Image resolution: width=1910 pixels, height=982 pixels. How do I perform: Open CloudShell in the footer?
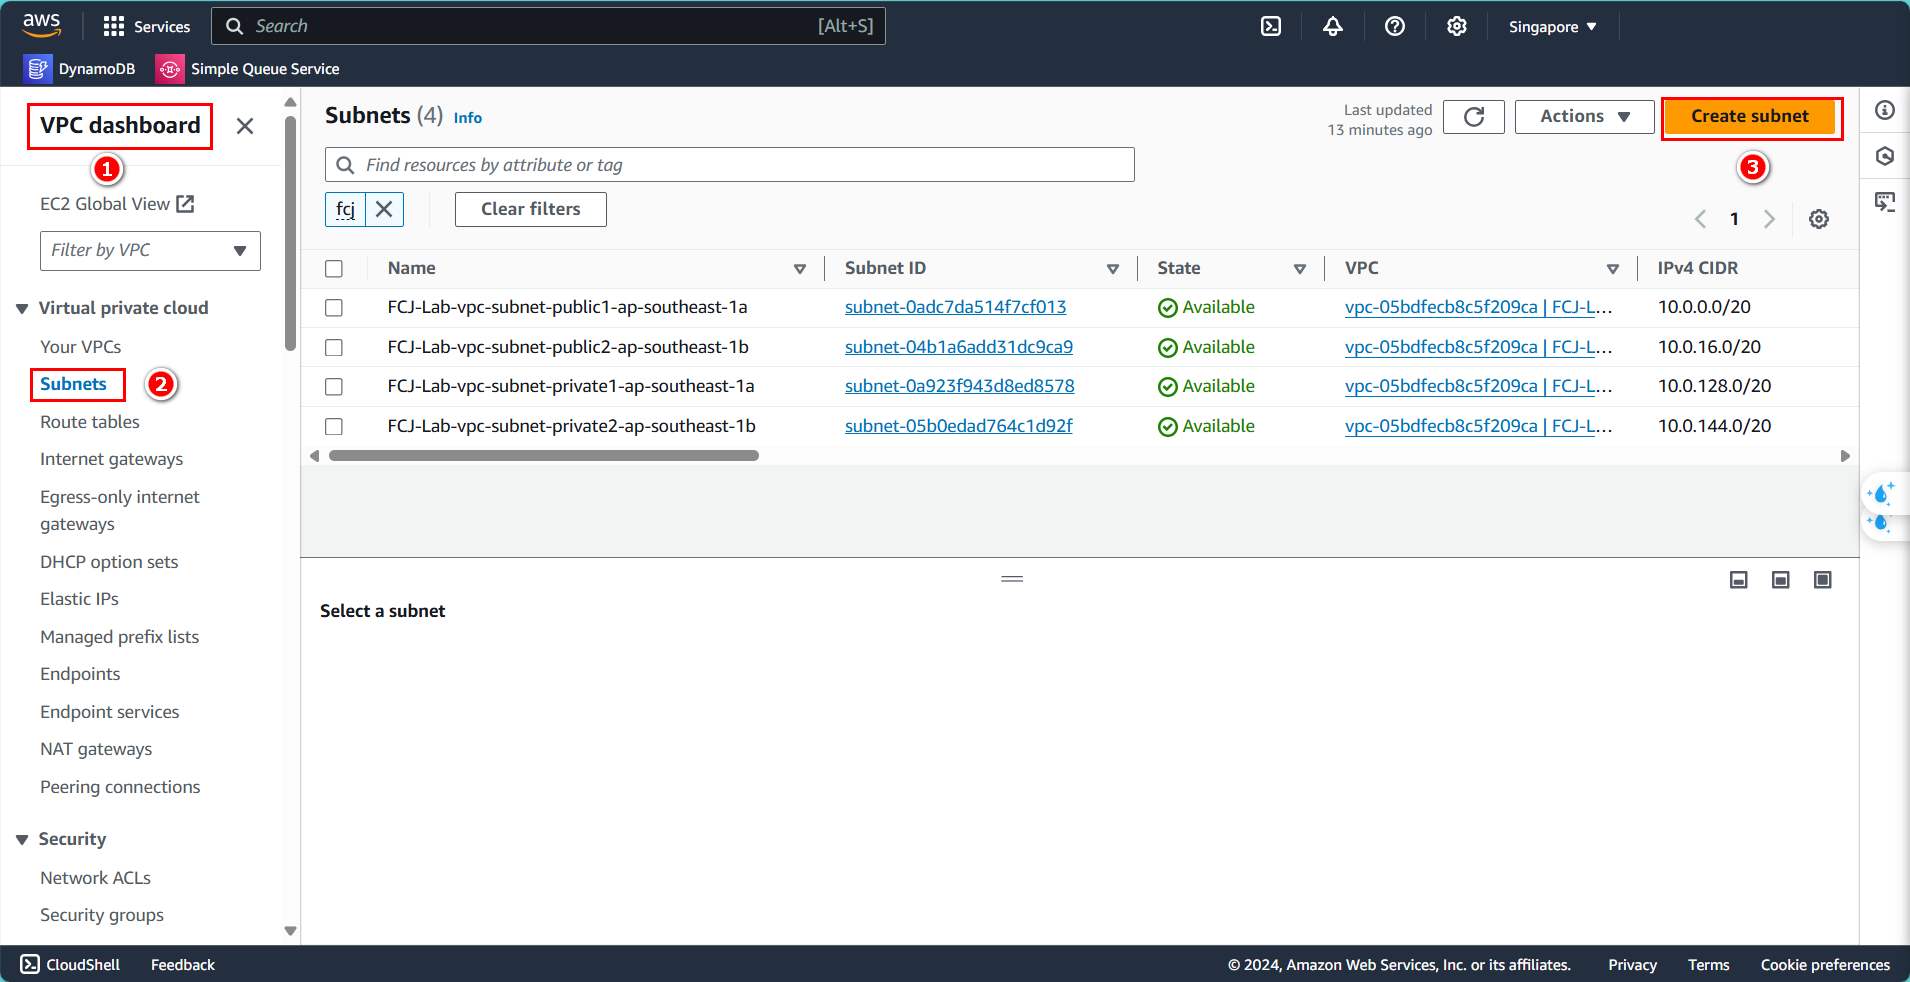[x=70, y=964]
